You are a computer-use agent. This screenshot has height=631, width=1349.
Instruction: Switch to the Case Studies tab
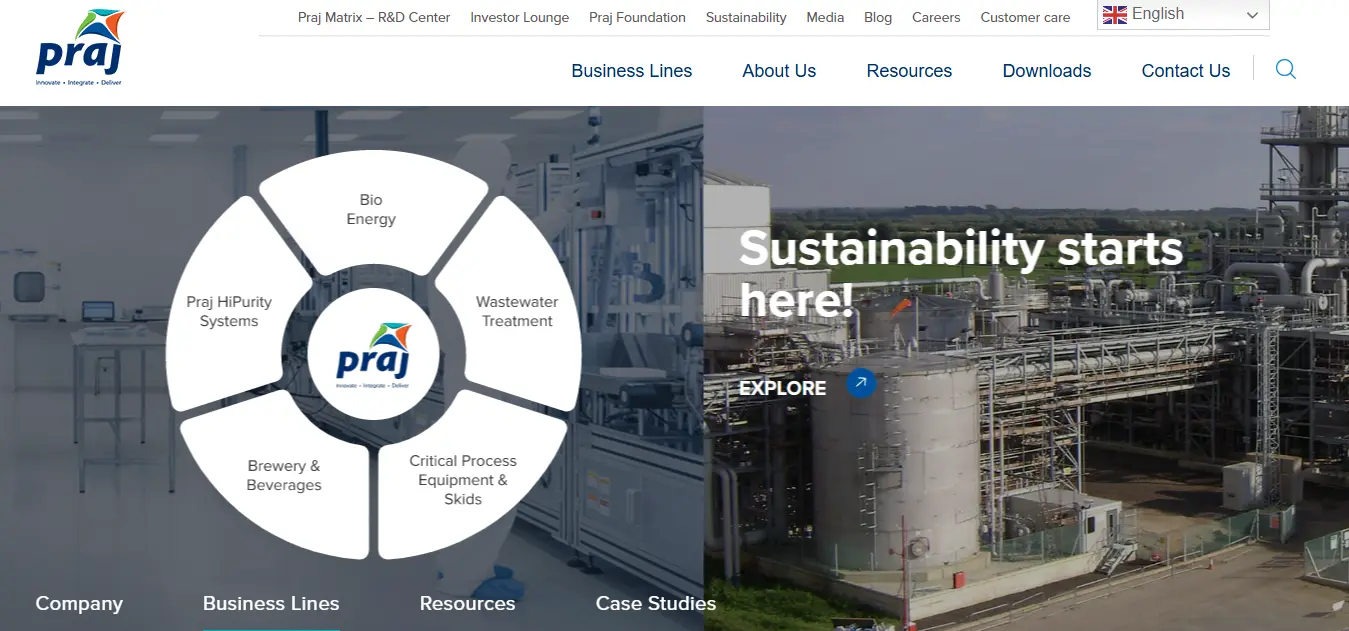click(656, 603)
